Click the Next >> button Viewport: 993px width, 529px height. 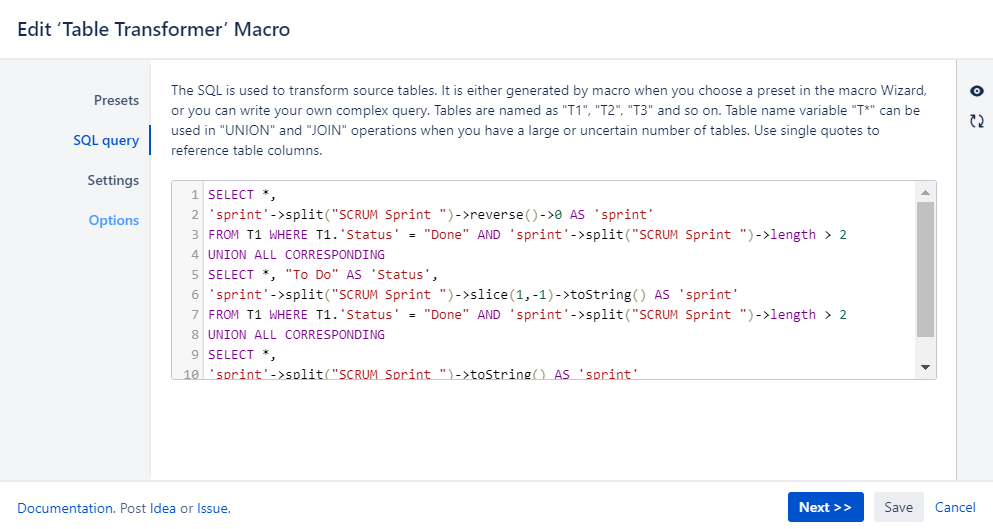point(825,507)
